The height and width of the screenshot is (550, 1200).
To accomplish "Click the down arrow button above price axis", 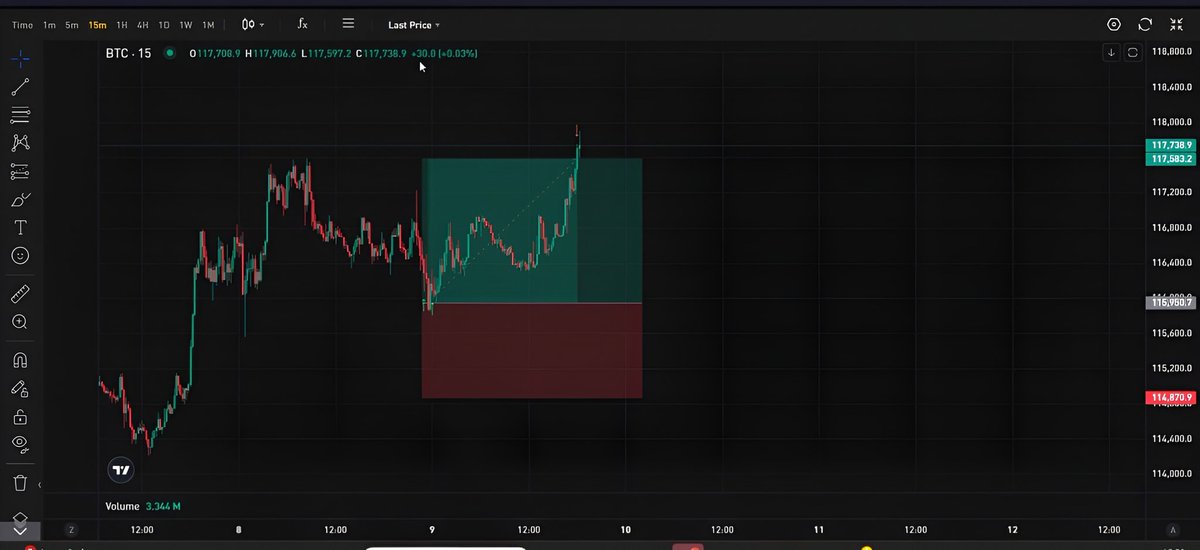I will click(x=1111, y=52).
